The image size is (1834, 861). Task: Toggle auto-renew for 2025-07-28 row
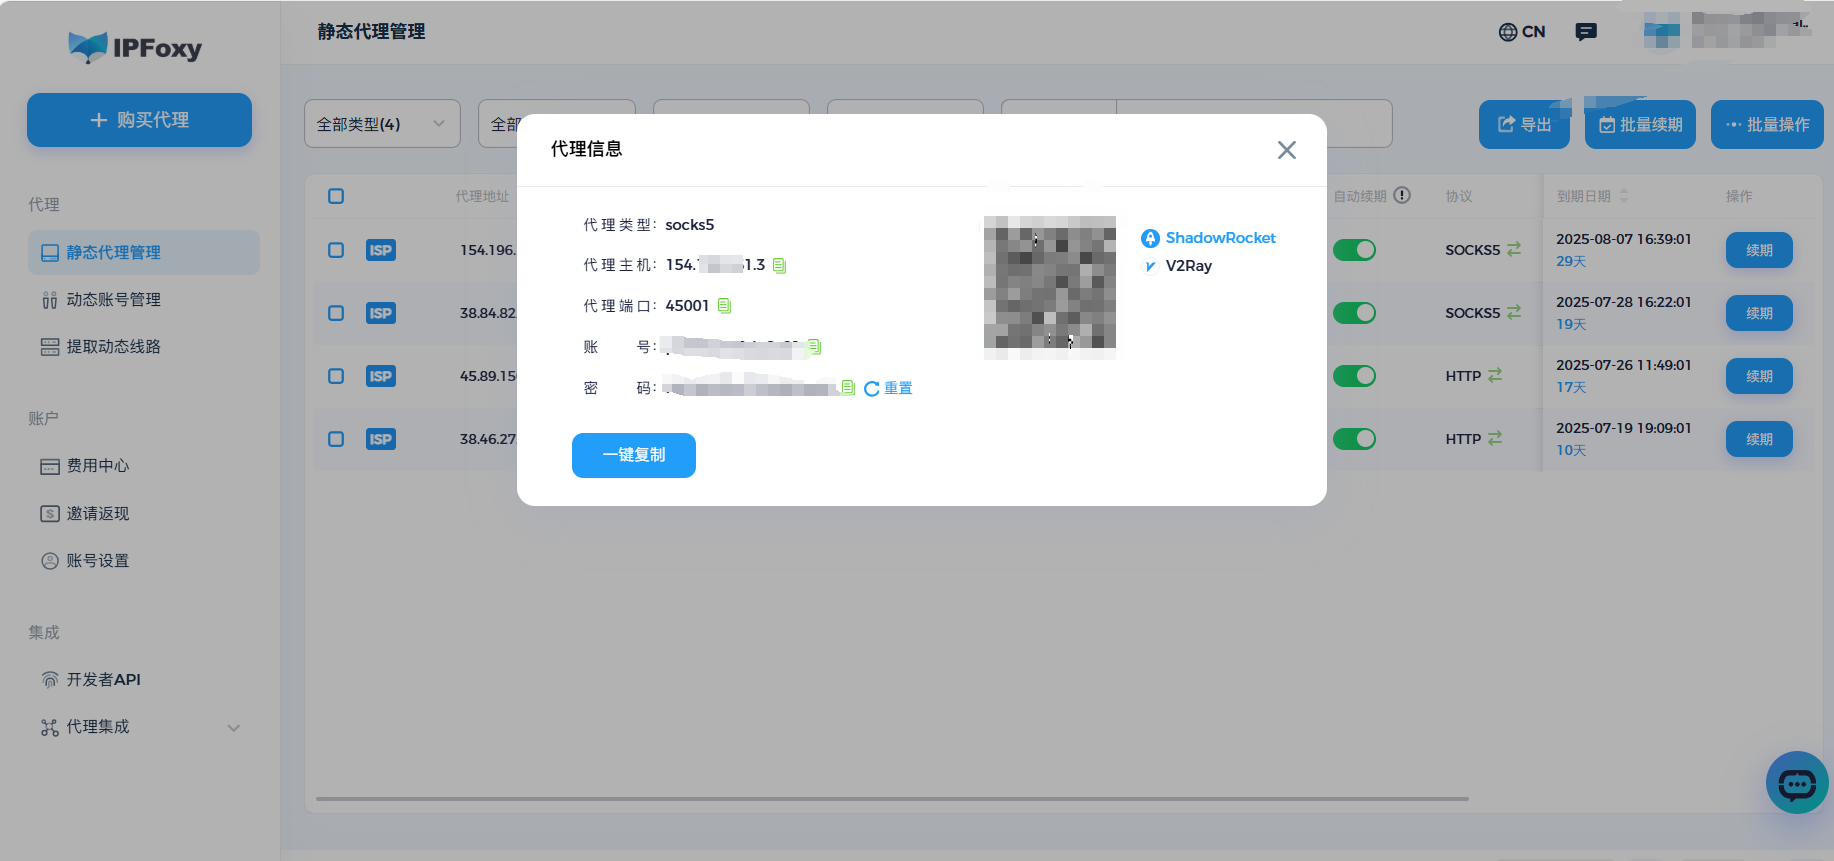(1354, 313)
